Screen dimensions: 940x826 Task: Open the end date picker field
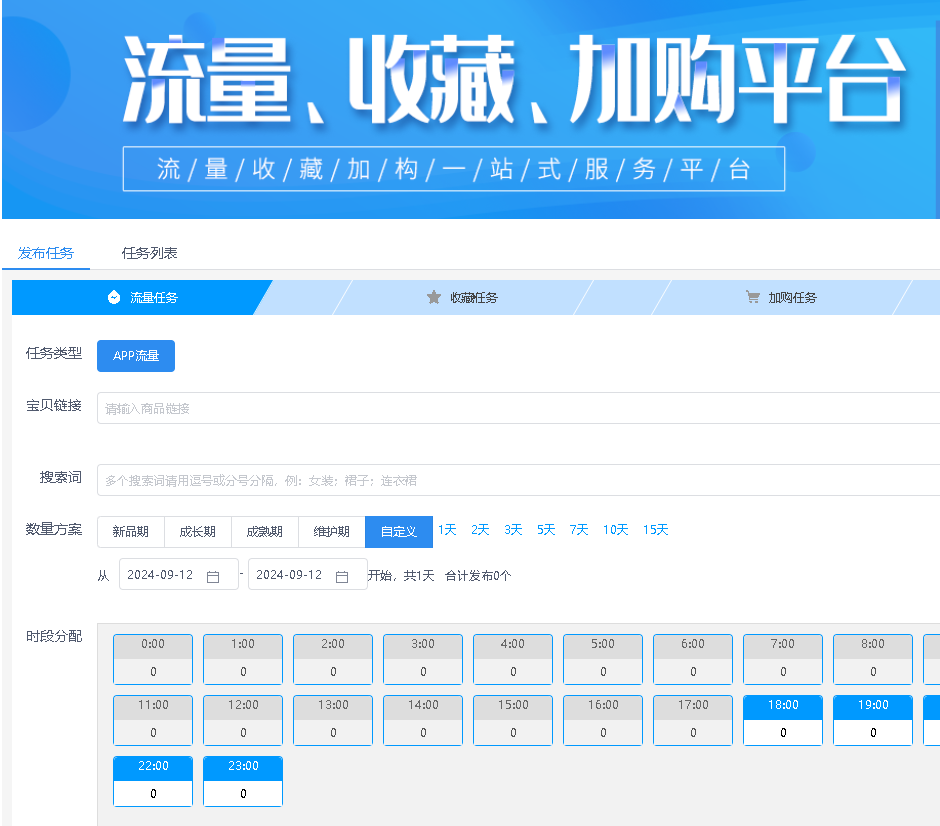coord(308,574)
